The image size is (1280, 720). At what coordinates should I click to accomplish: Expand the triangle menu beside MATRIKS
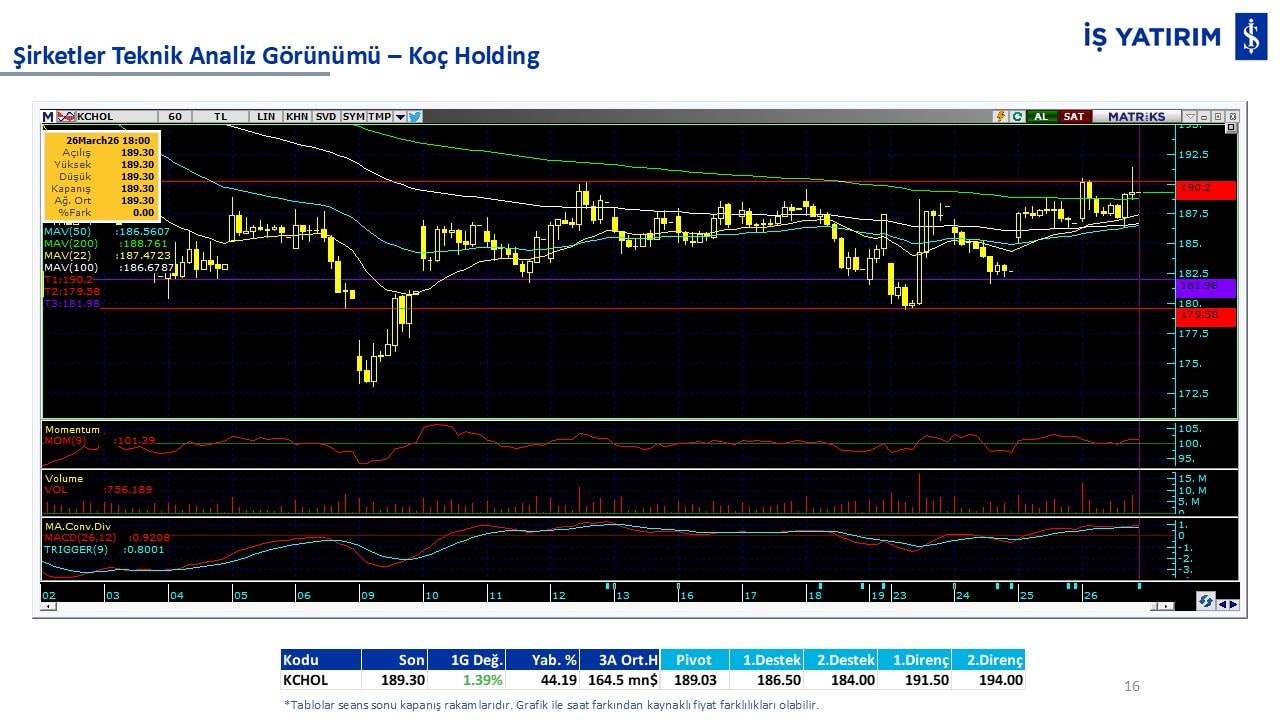point(1189,117)
